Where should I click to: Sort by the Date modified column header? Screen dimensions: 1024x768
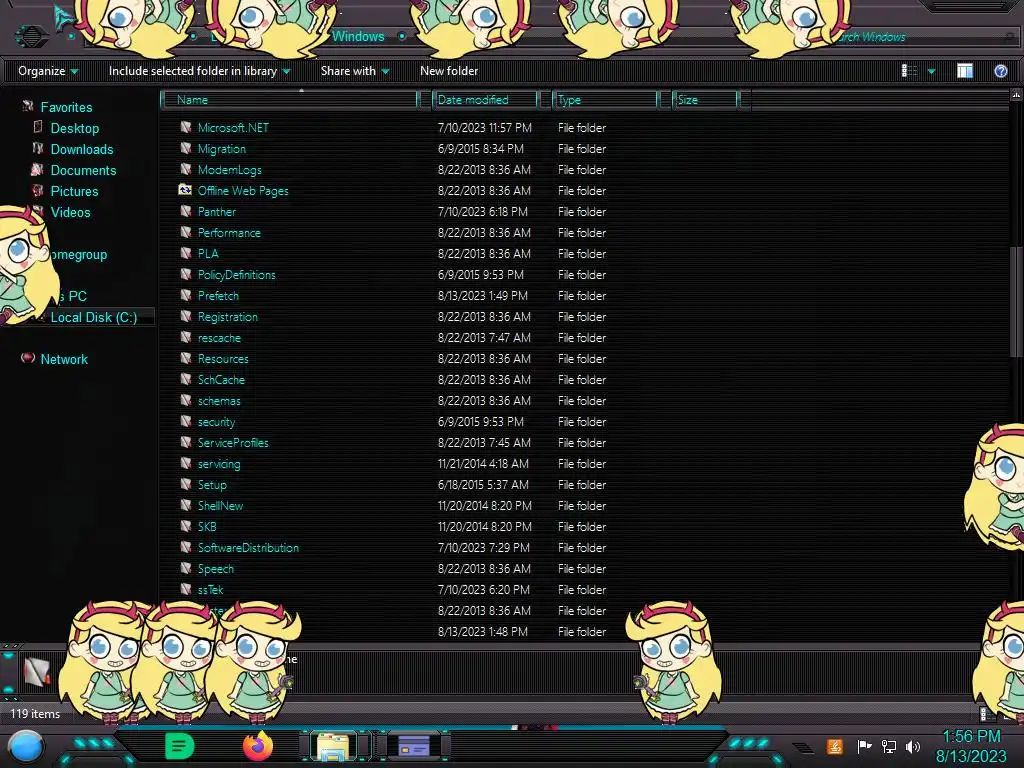485,100
